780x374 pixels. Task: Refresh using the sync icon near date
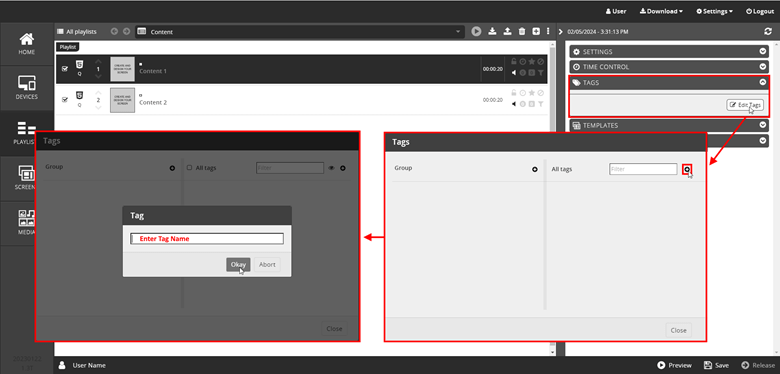(768, 31)
